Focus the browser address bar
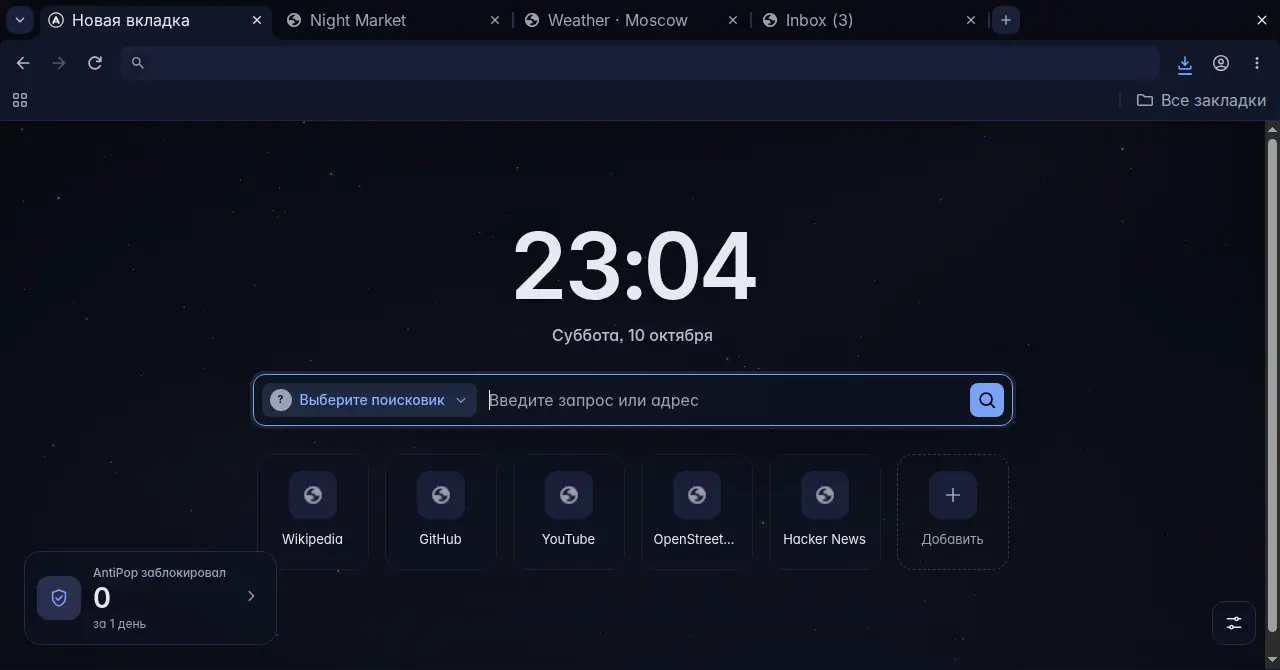Image resolution: width=1280 pixels, height=670 pixels. point(640,63)
